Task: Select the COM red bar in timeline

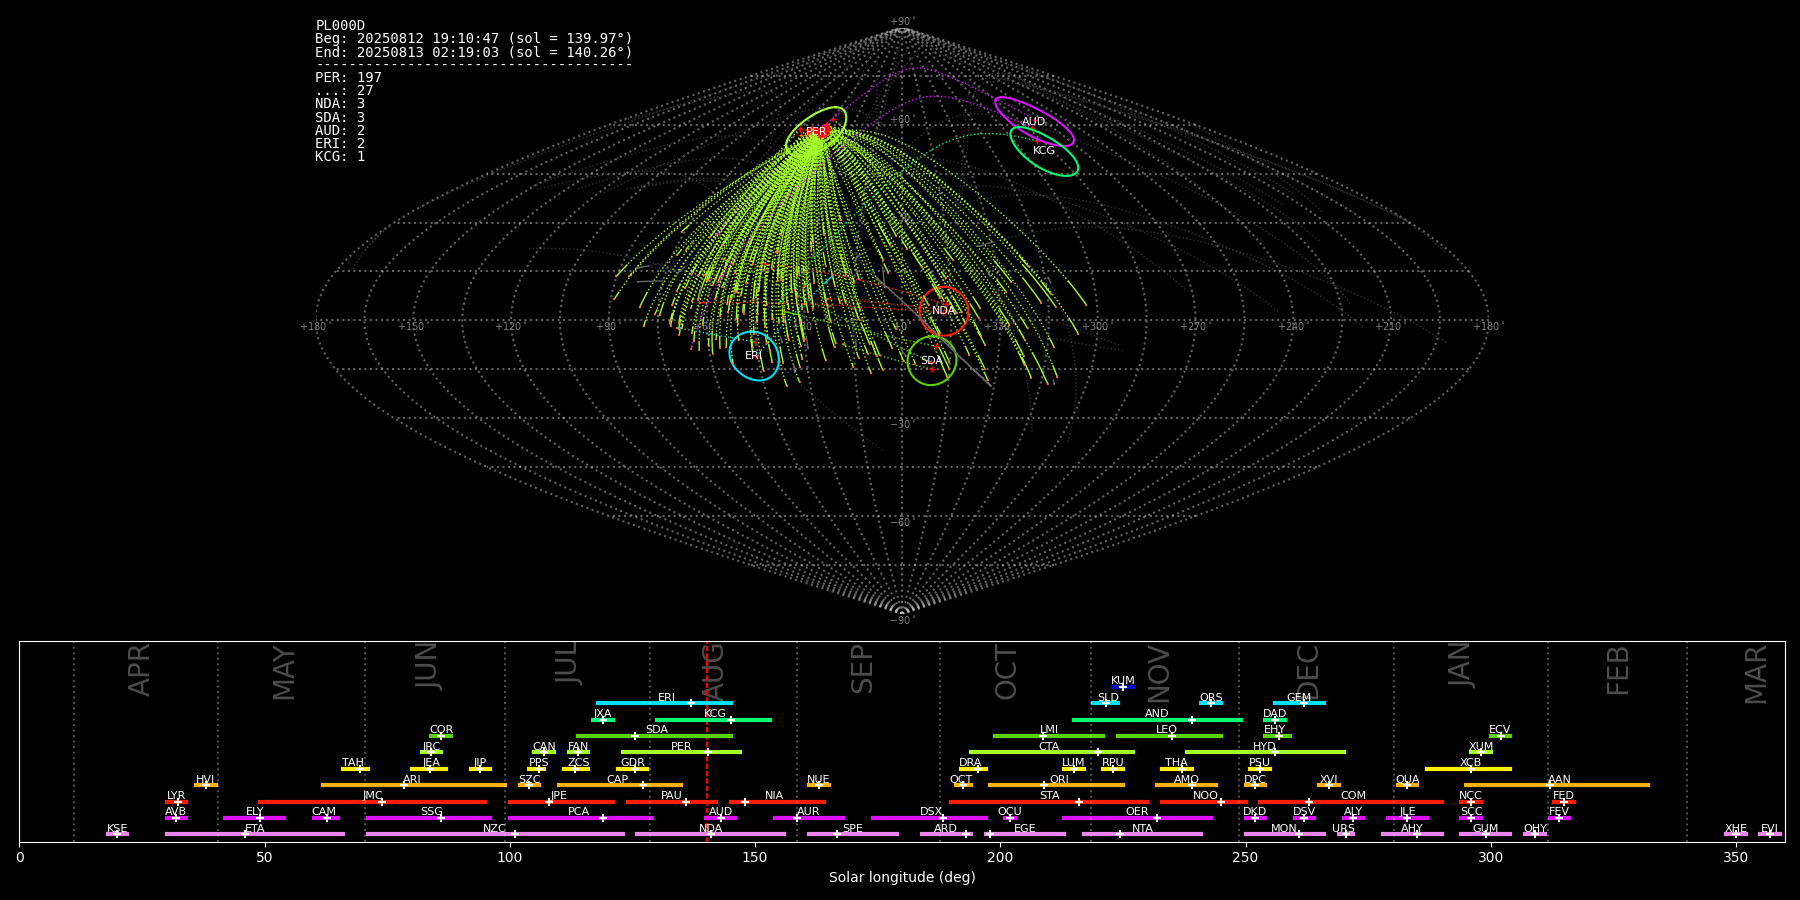Action: pos(1352,802)
